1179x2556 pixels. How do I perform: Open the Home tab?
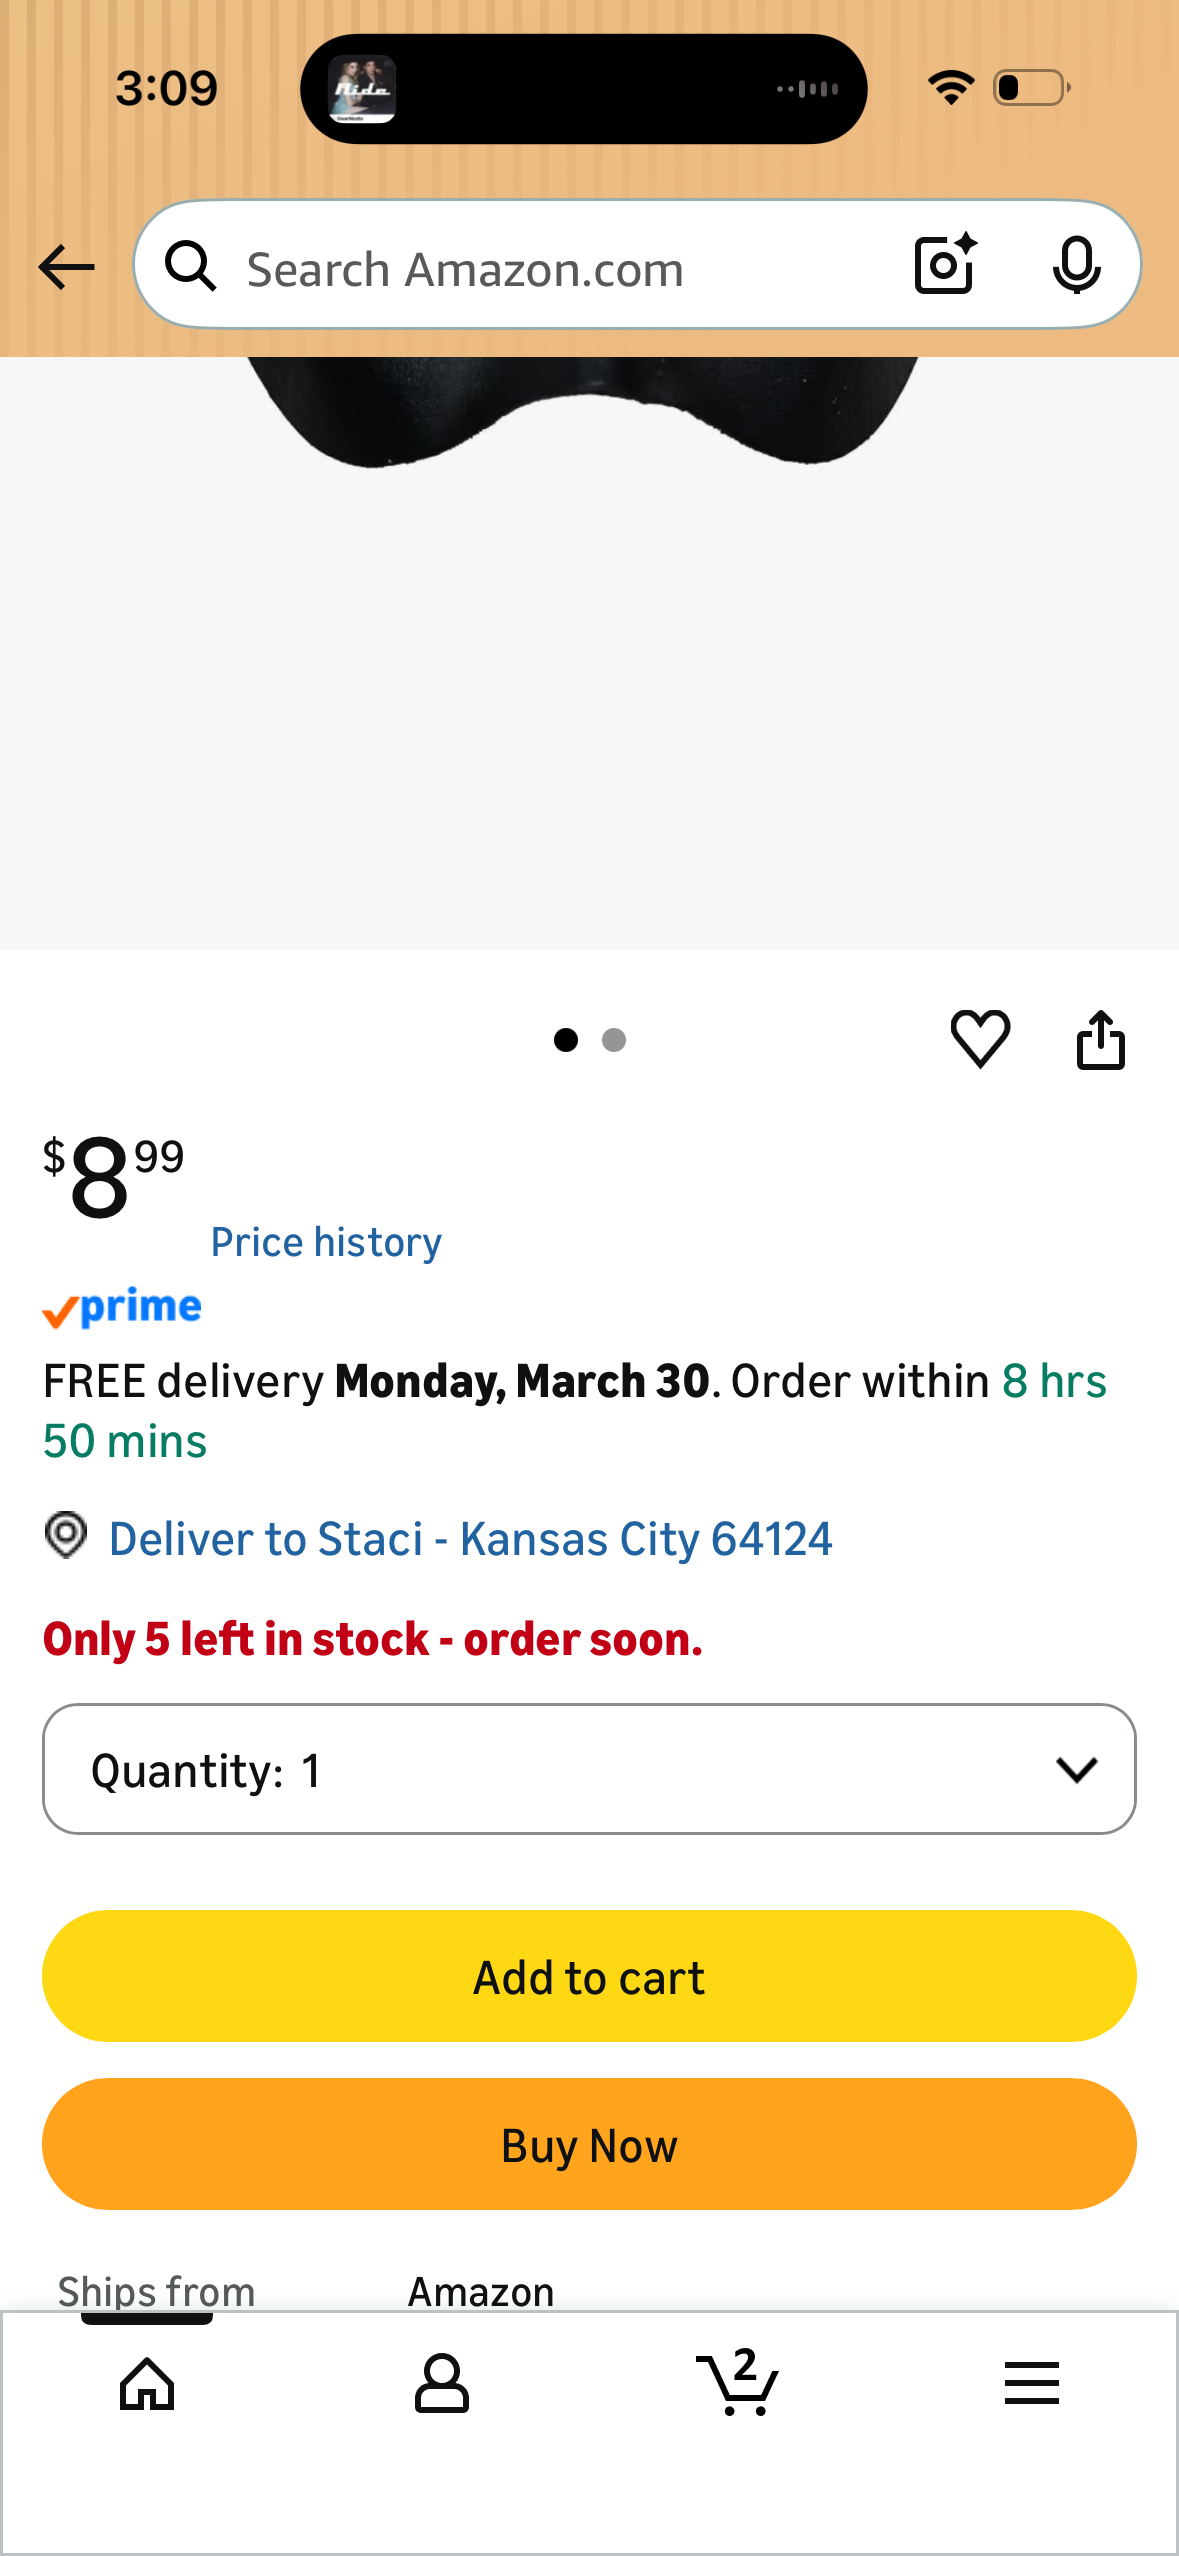click(147, 2384)
